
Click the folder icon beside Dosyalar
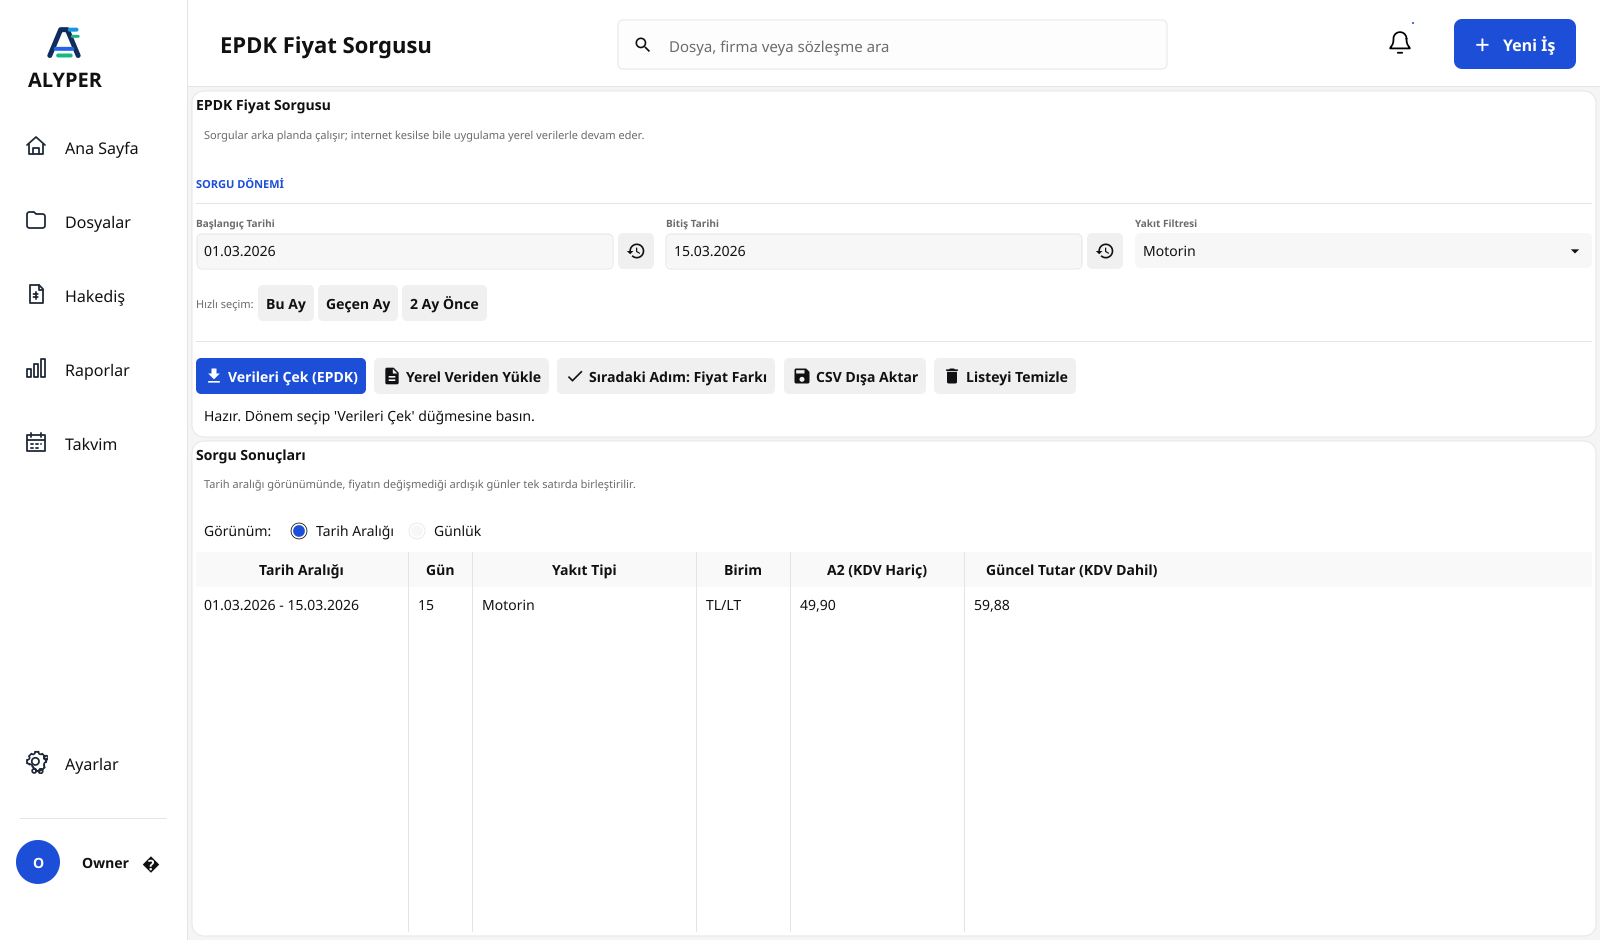click(36, 220)
